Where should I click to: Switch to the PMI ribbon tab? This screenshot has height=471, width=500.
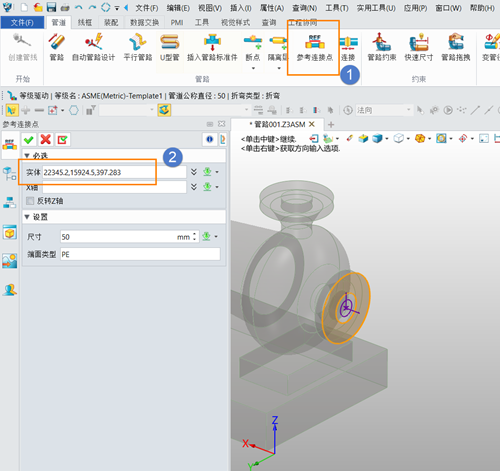pos(177,22)
